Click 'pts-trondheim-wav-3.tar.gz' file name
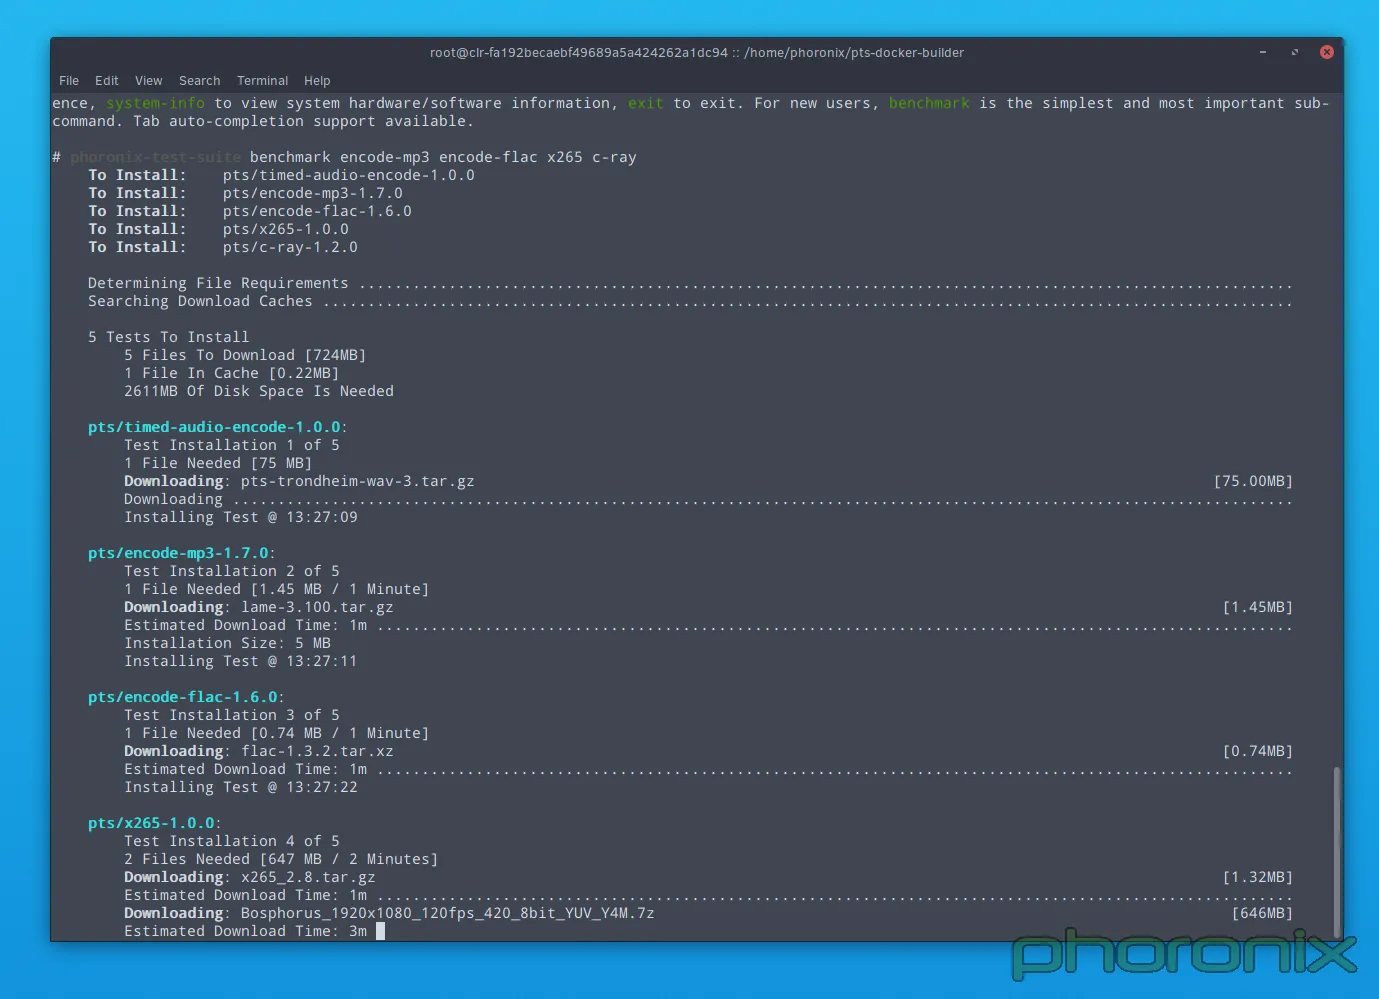The width and height of the screenshot is (1379, 999). click(x=357, y=481)
